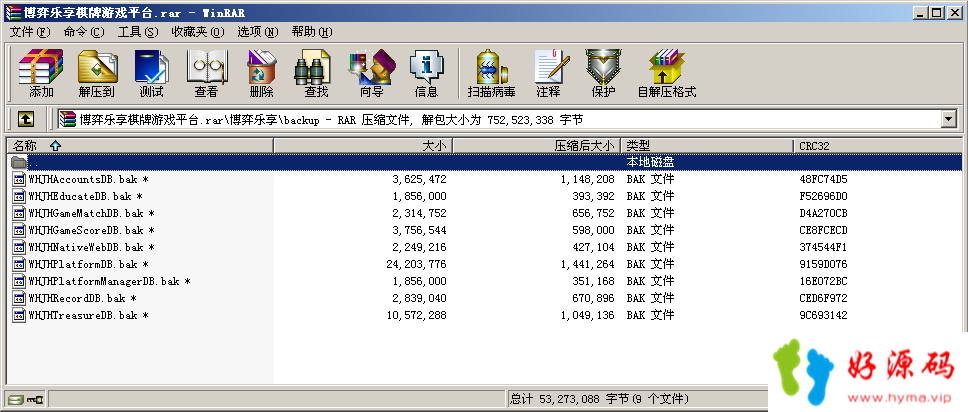Sort by CRC32 column header

pyautogui.click(x=877, y=146)
